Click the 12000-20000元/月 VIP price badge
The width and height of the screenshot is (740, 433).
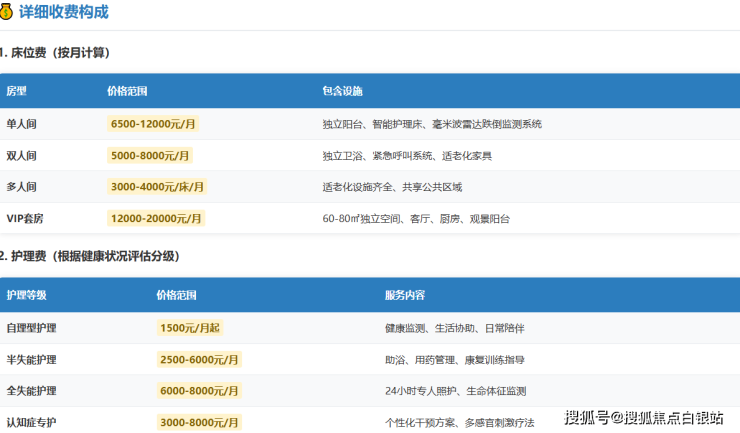pos(157,218)
